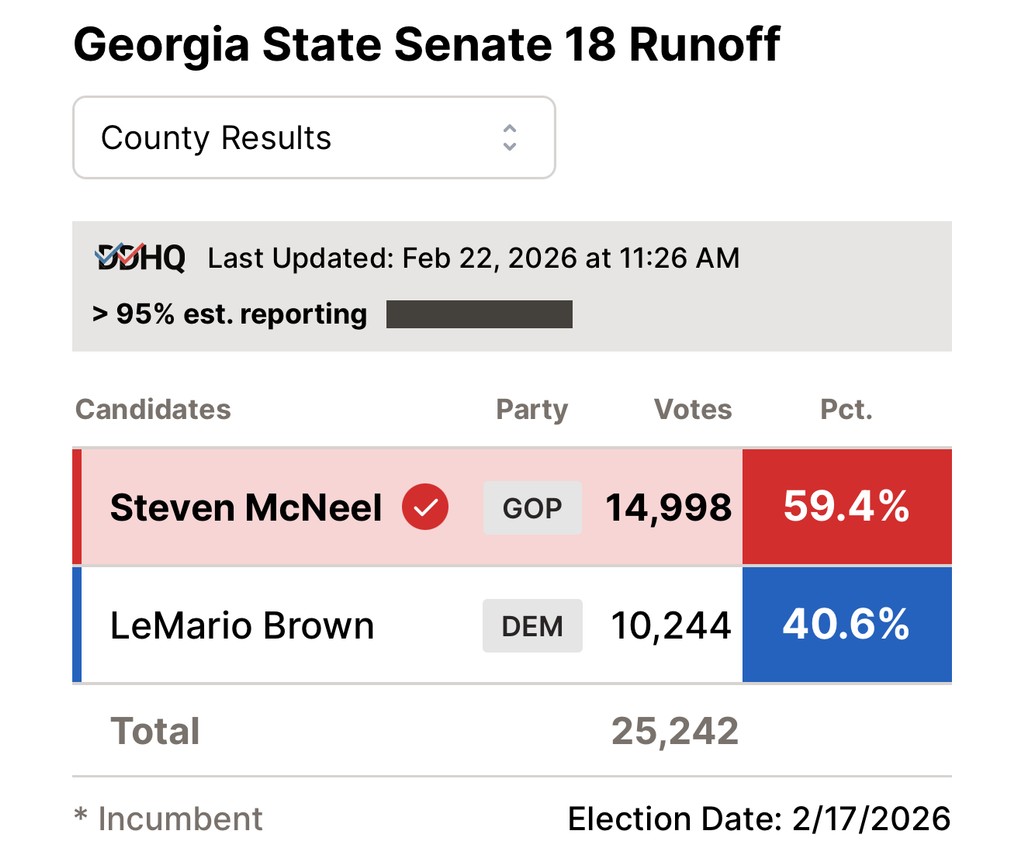Click the 14,998 vote count
Viewport: 1024px width, 856px height.
(x=669, y=508)
